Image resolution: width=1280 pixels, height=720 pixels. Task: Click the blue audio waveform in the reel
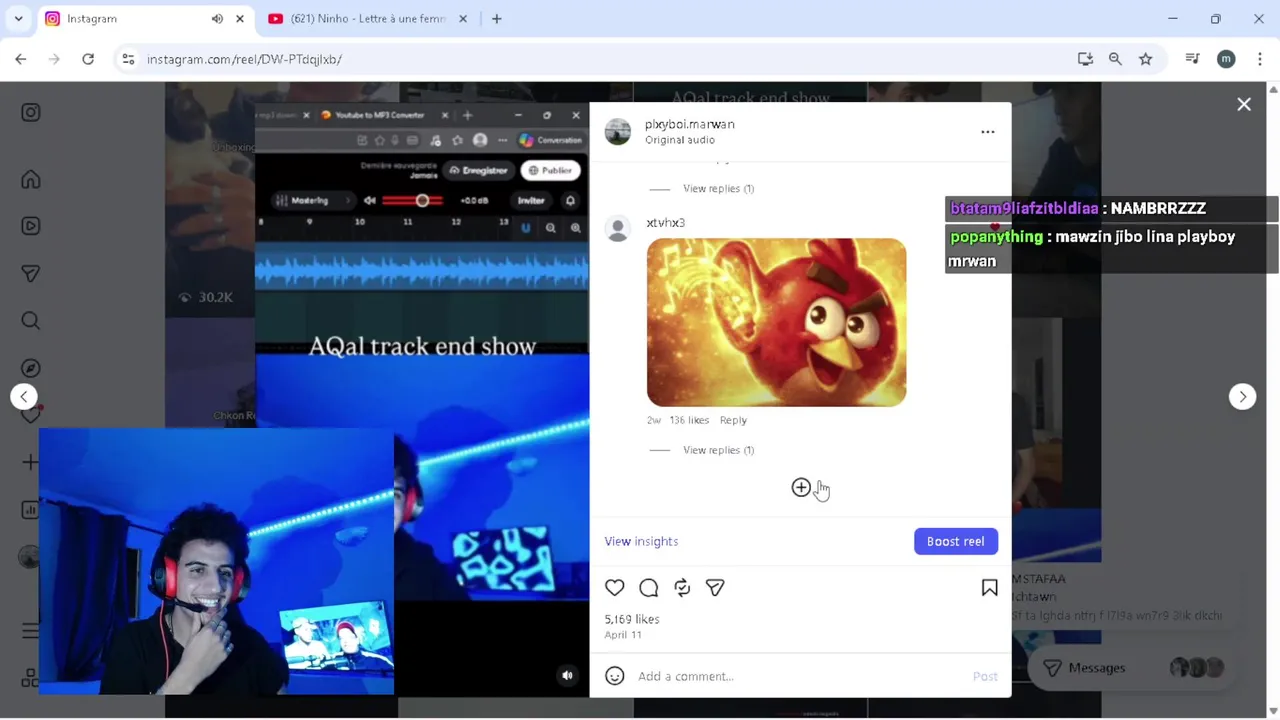(x=422, y=271)
